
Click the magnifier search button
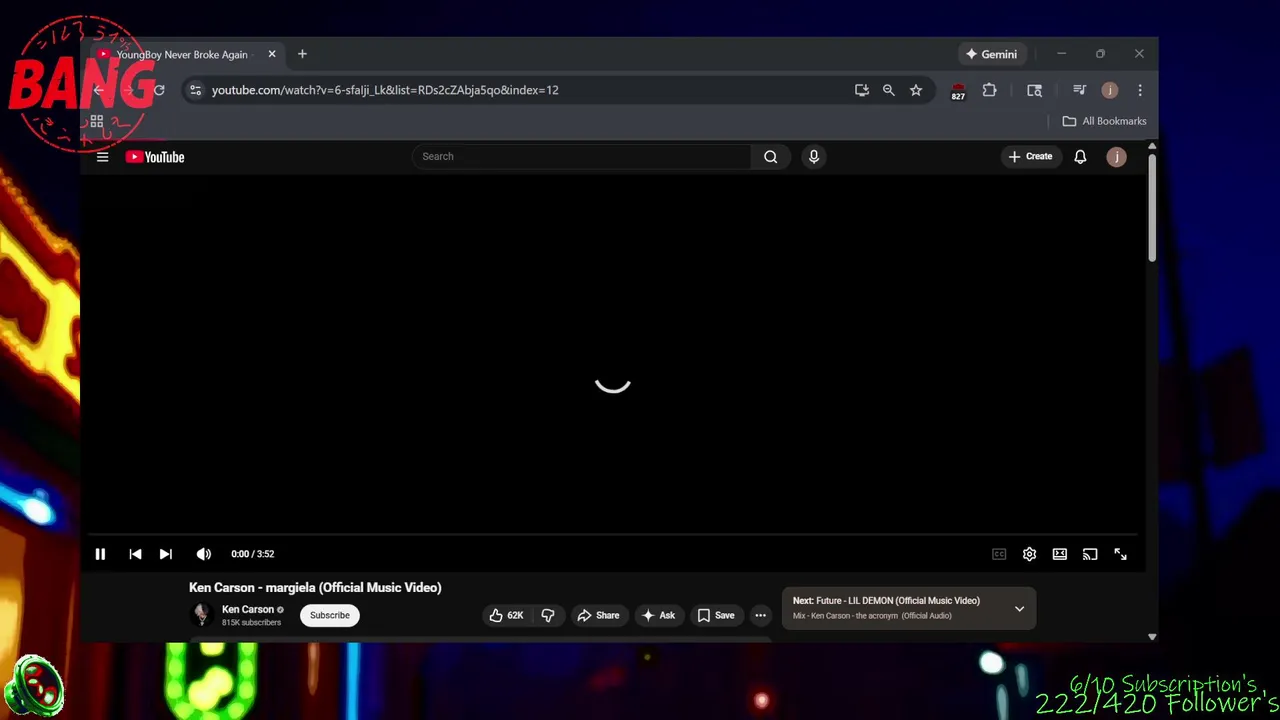[771, 156]
